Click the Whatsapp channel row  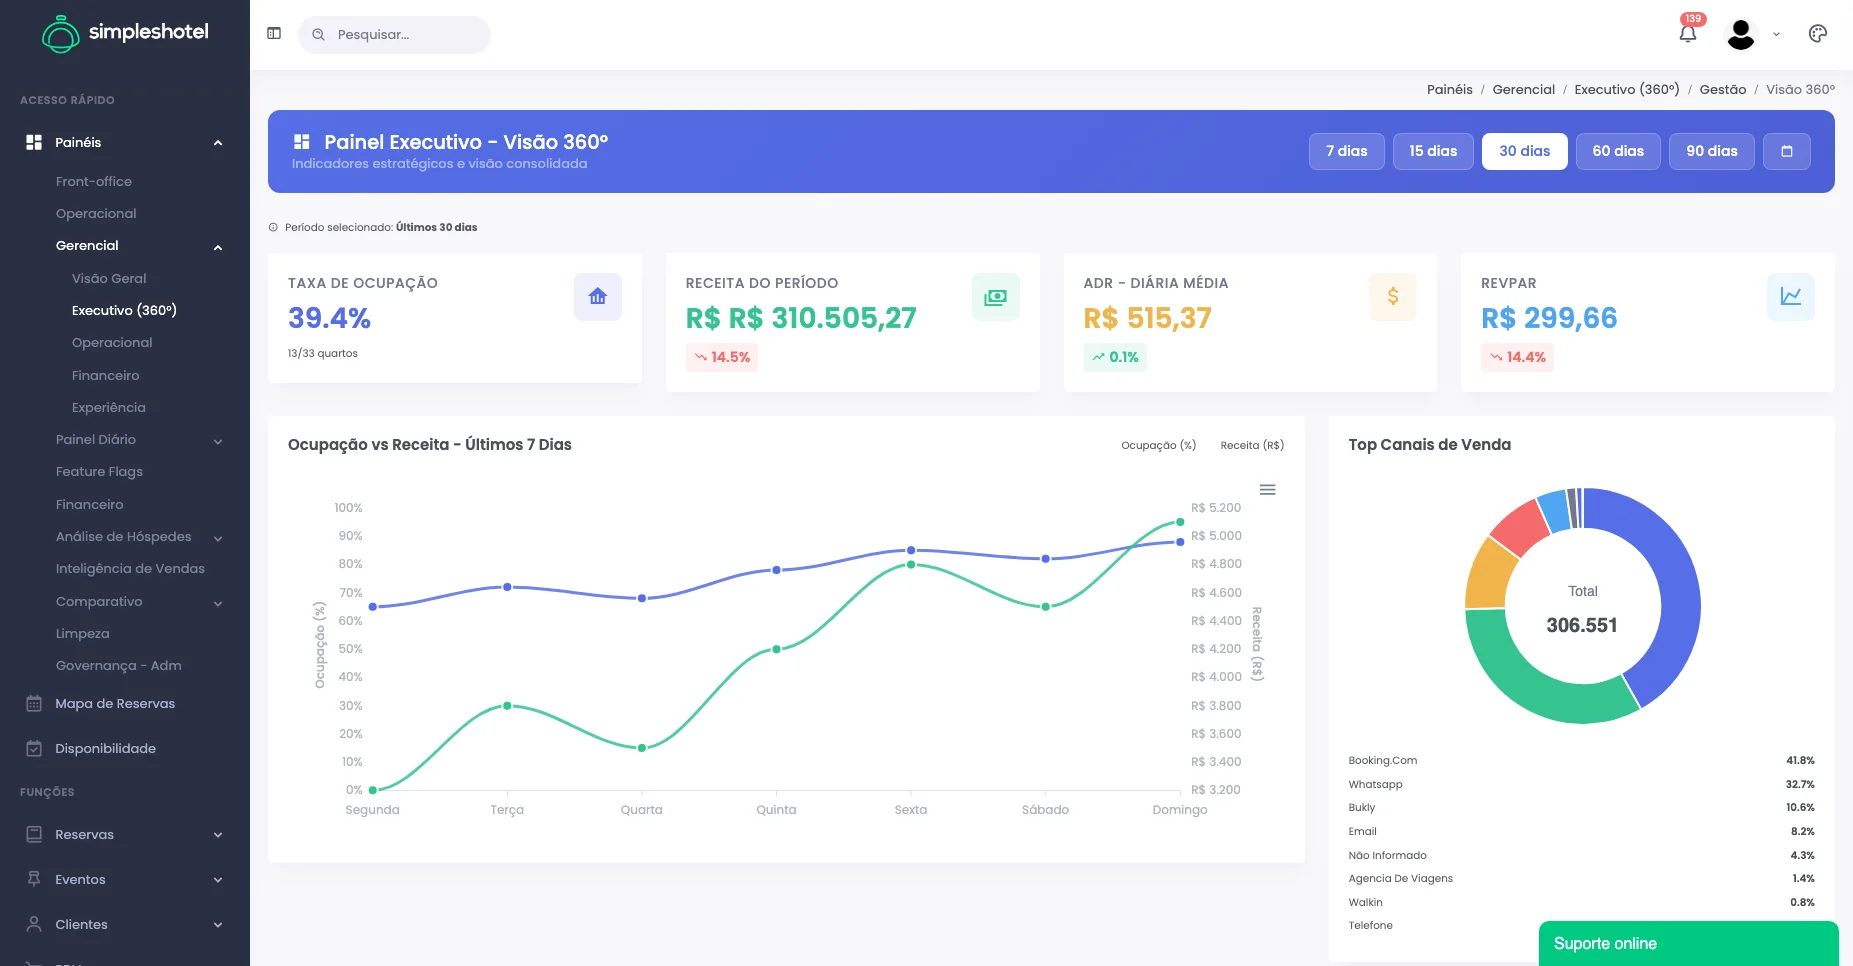(1581, 784)
